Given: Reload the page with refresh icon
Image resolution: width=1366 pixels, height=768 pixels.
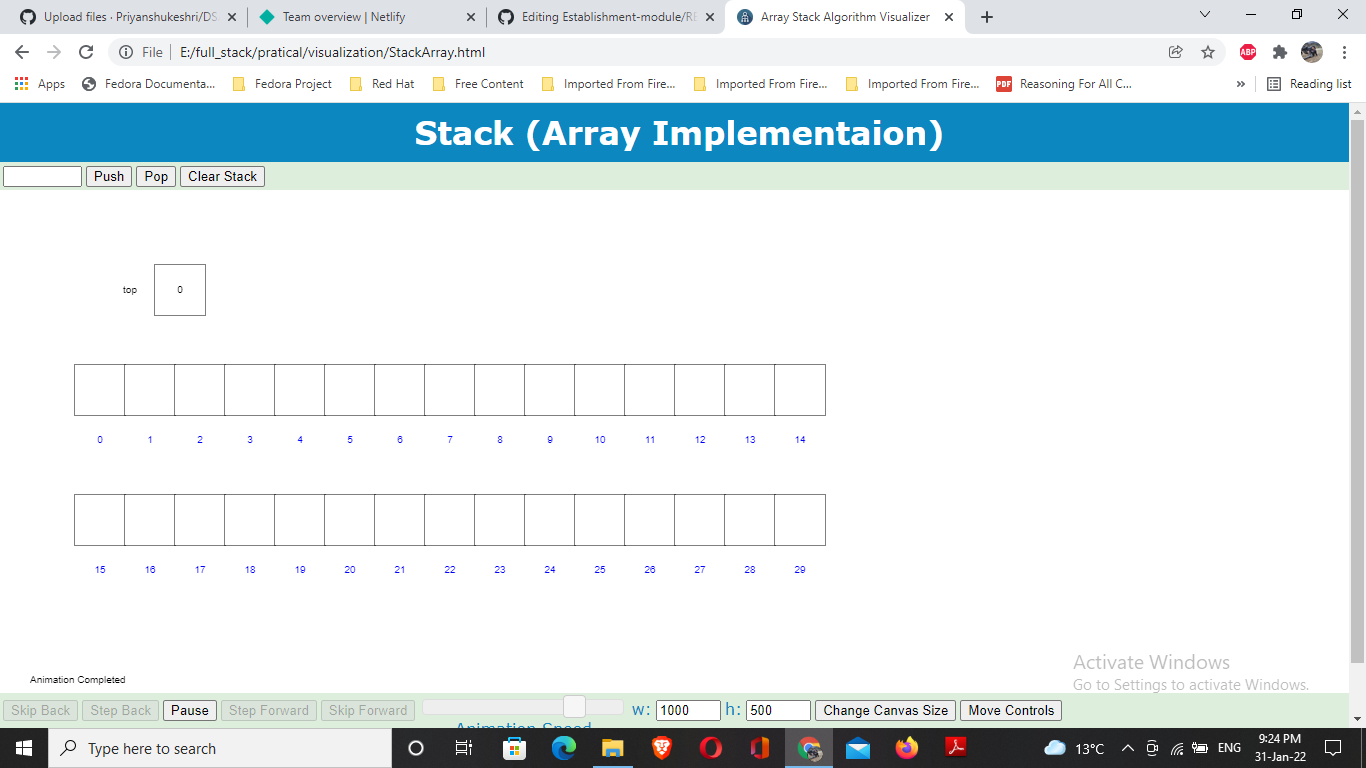Looking at the screenshot, I should tap(86, 52).
